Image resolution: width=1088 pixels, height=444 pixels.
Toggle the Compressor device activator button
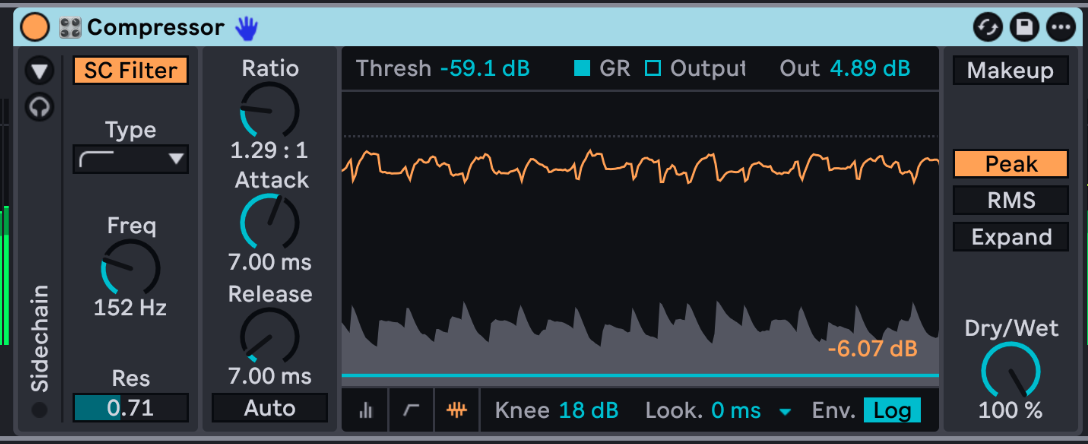34,27
